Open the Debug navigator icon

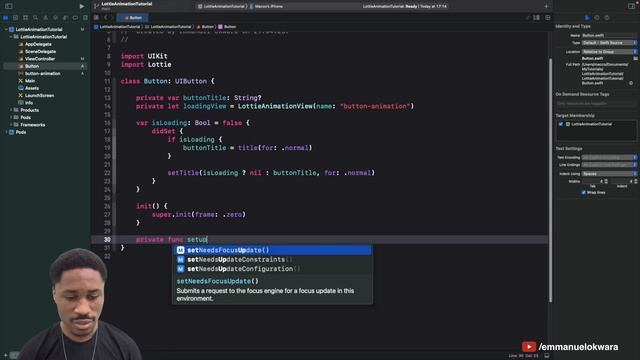coord(65,18)
